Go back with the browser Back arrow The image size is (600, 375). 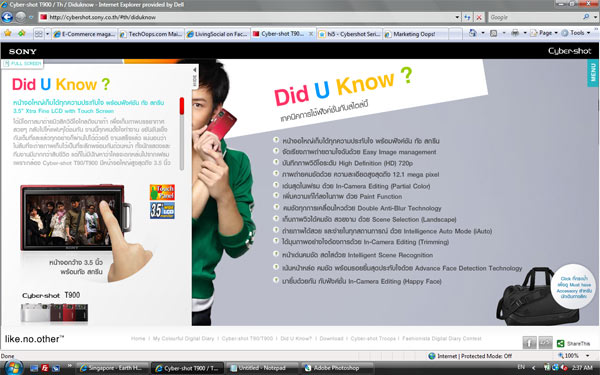coord(7,17)
